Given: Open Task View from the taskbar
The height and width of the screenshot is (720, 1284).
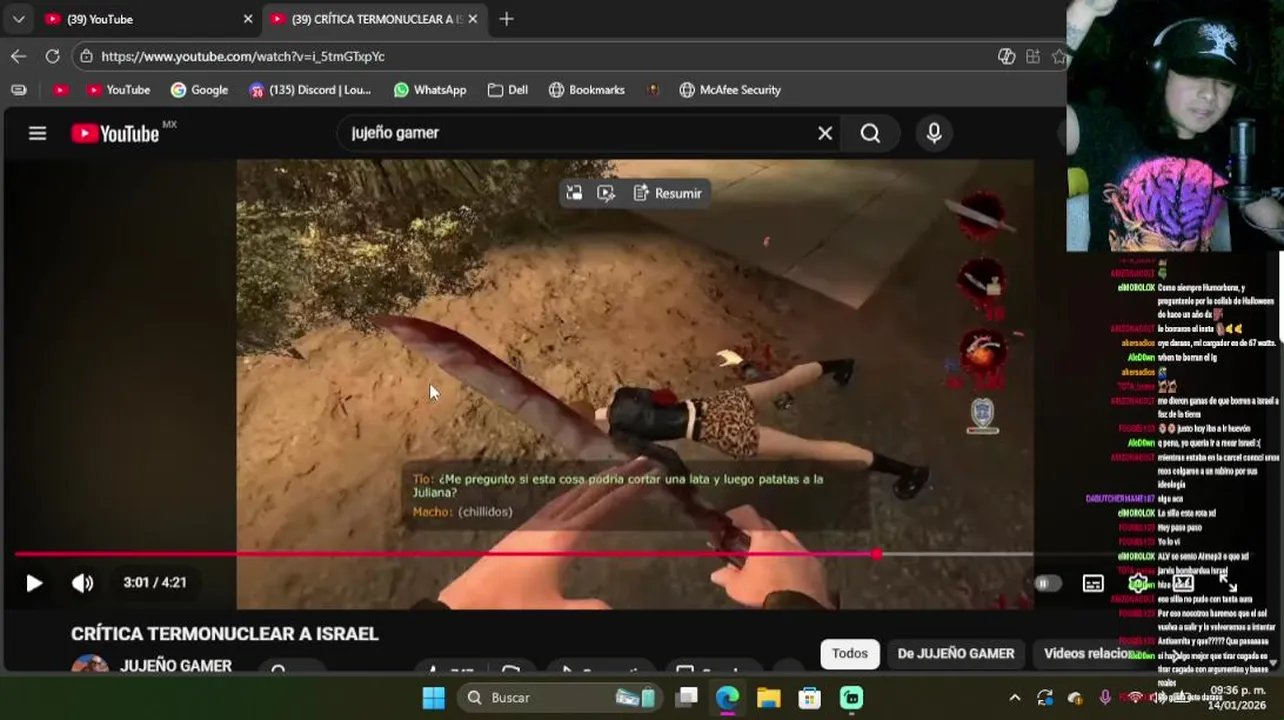Looking at the screenshot, I should 686,697.
